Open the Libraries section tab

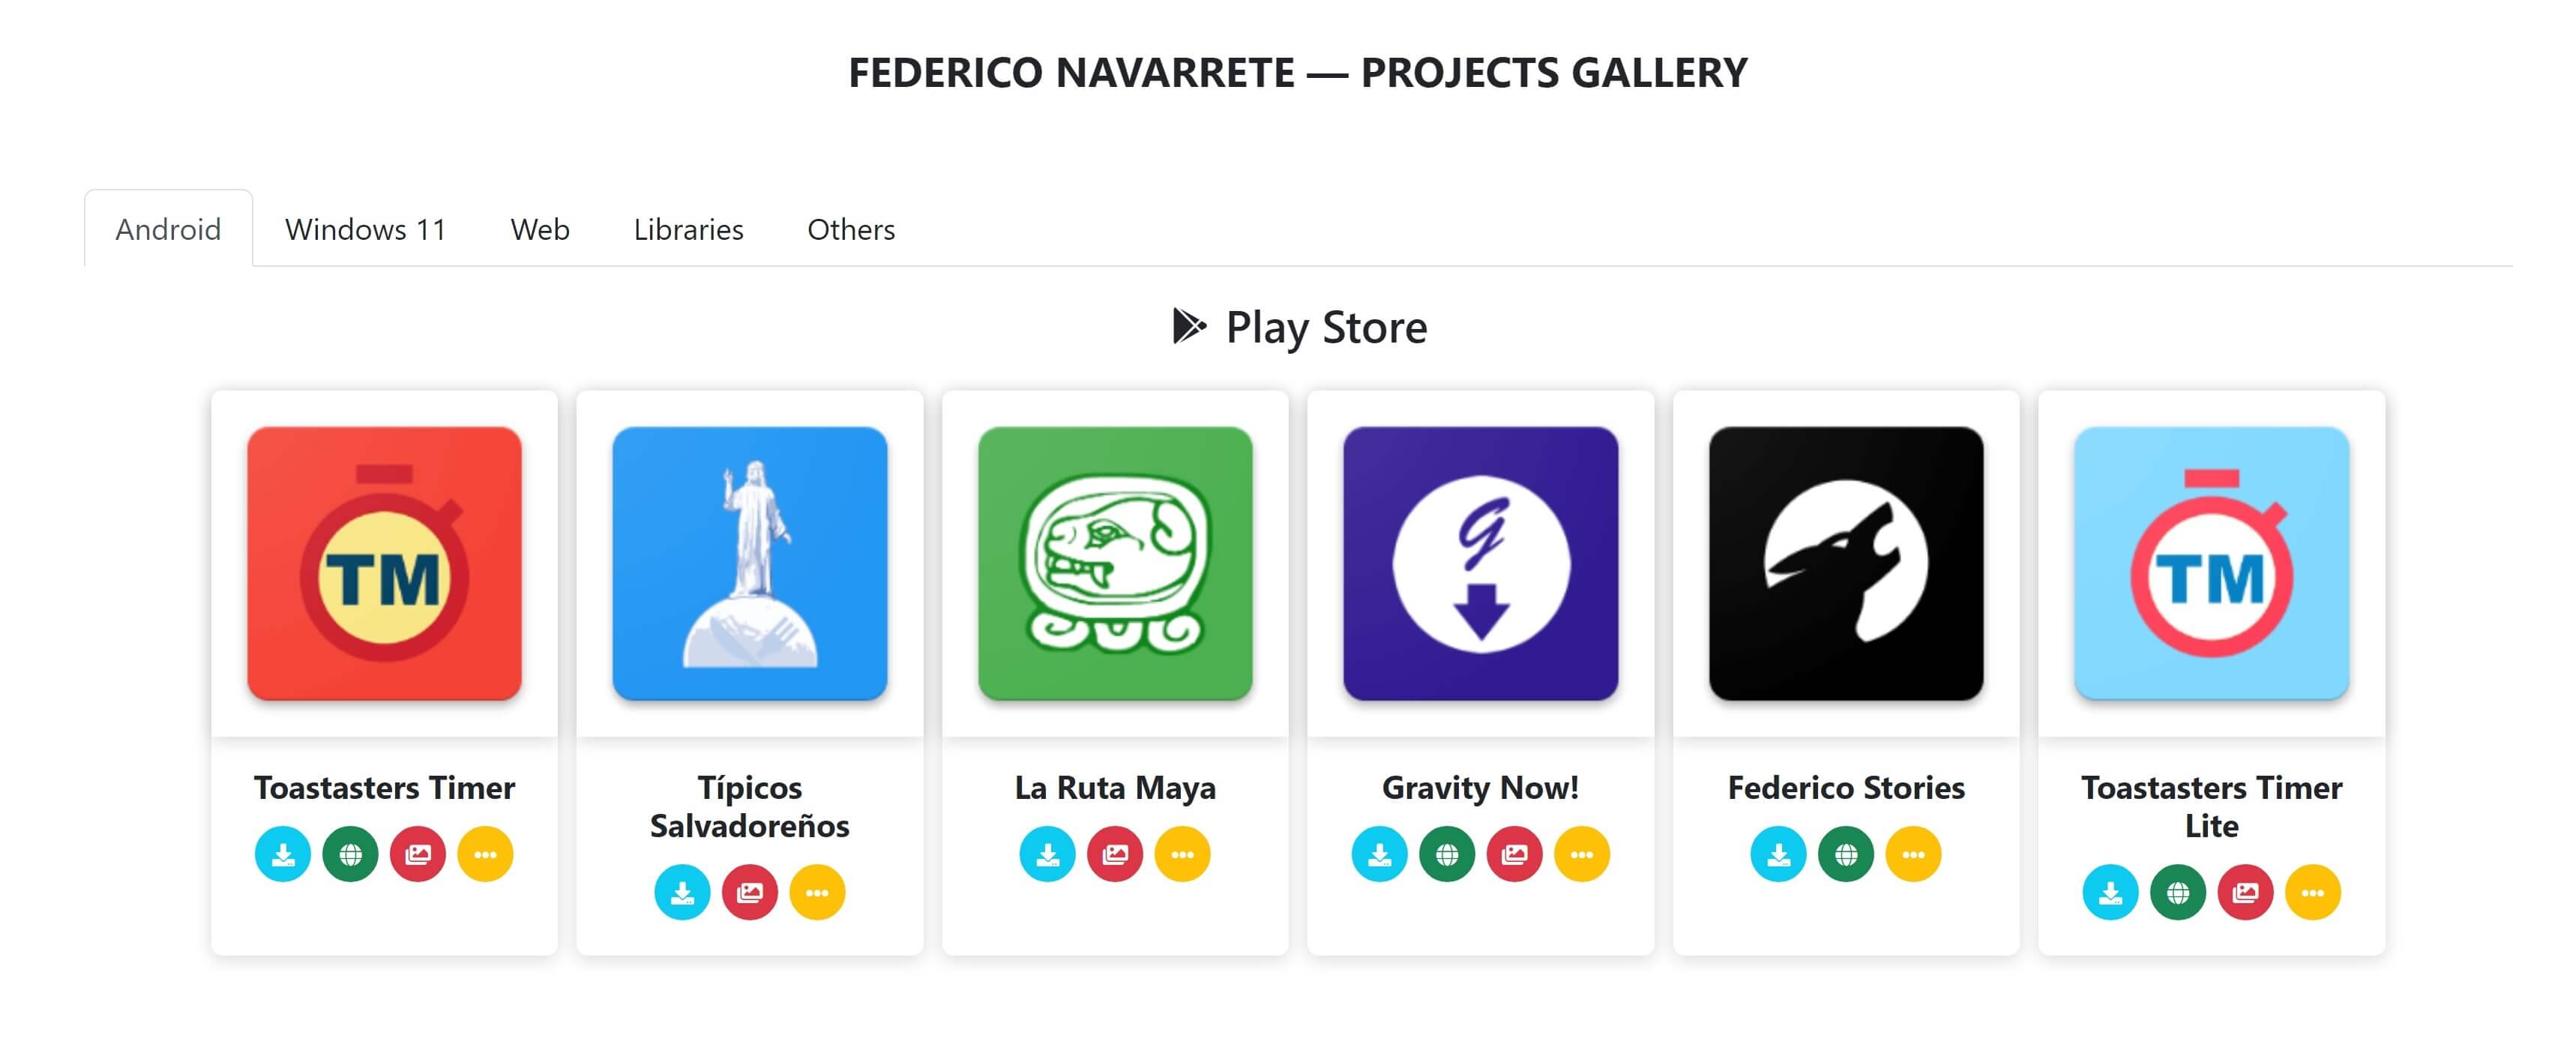tap(688, 229)
